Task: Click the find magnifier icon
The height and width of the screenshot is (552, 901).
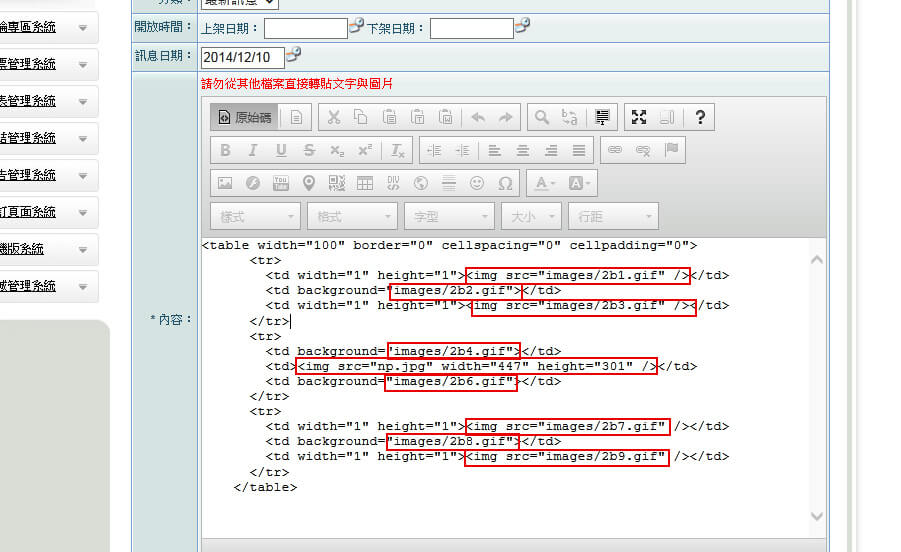Action: pyautogui.click(x=541, y=117)
